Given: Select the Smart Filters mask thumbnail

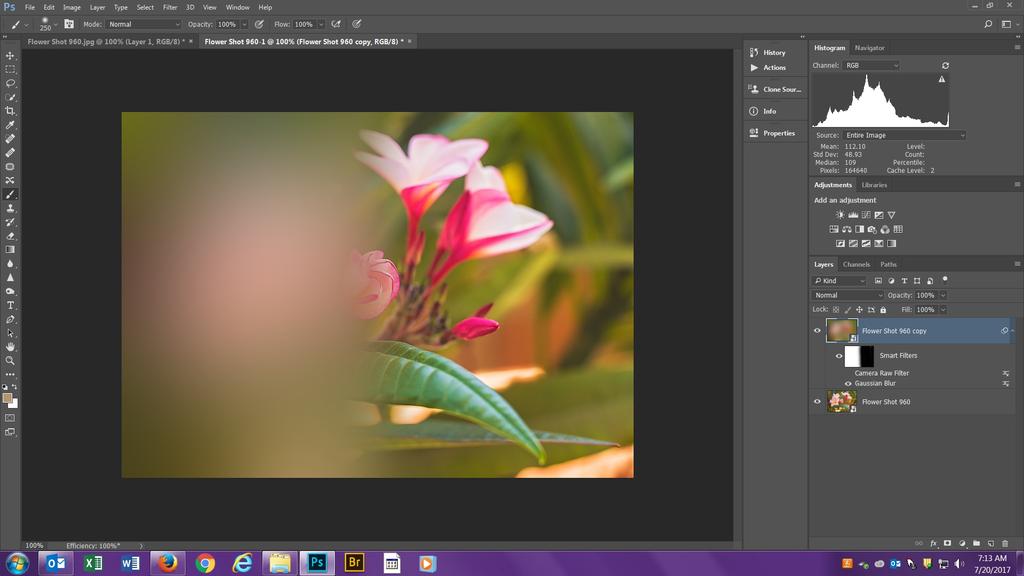Looking at the screenshot, I should (859, 356).
